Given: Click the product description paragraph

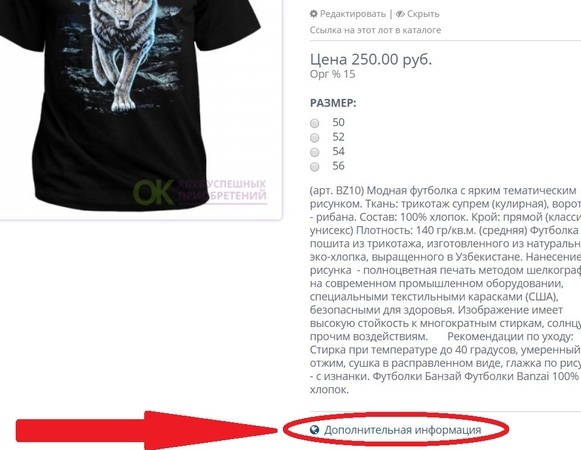Looking at the screenshot, I should click(x=445, y=290).
